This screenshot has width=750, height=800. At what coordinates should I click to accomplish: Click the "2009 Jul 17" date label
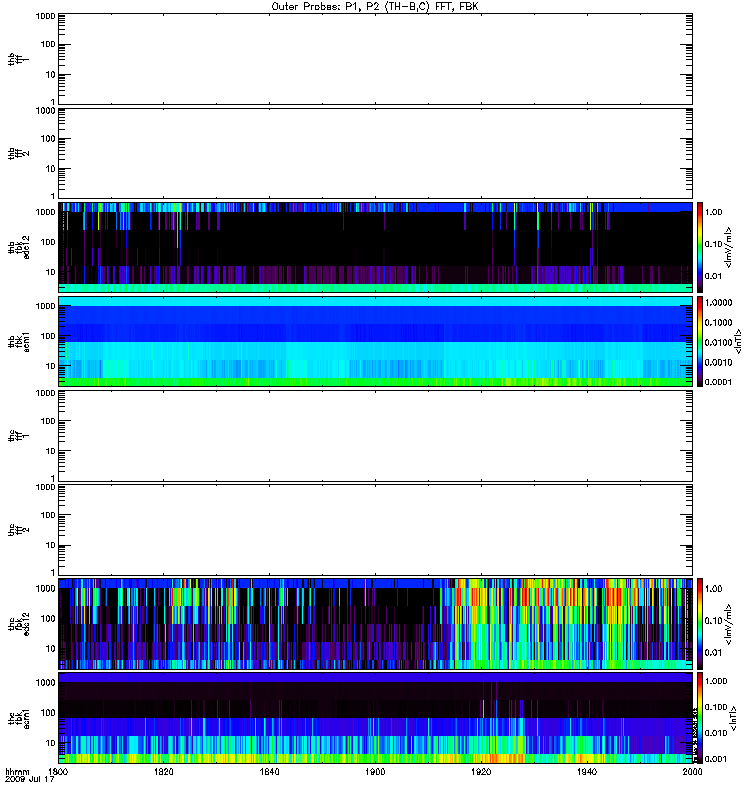click(x=30, y=780)
